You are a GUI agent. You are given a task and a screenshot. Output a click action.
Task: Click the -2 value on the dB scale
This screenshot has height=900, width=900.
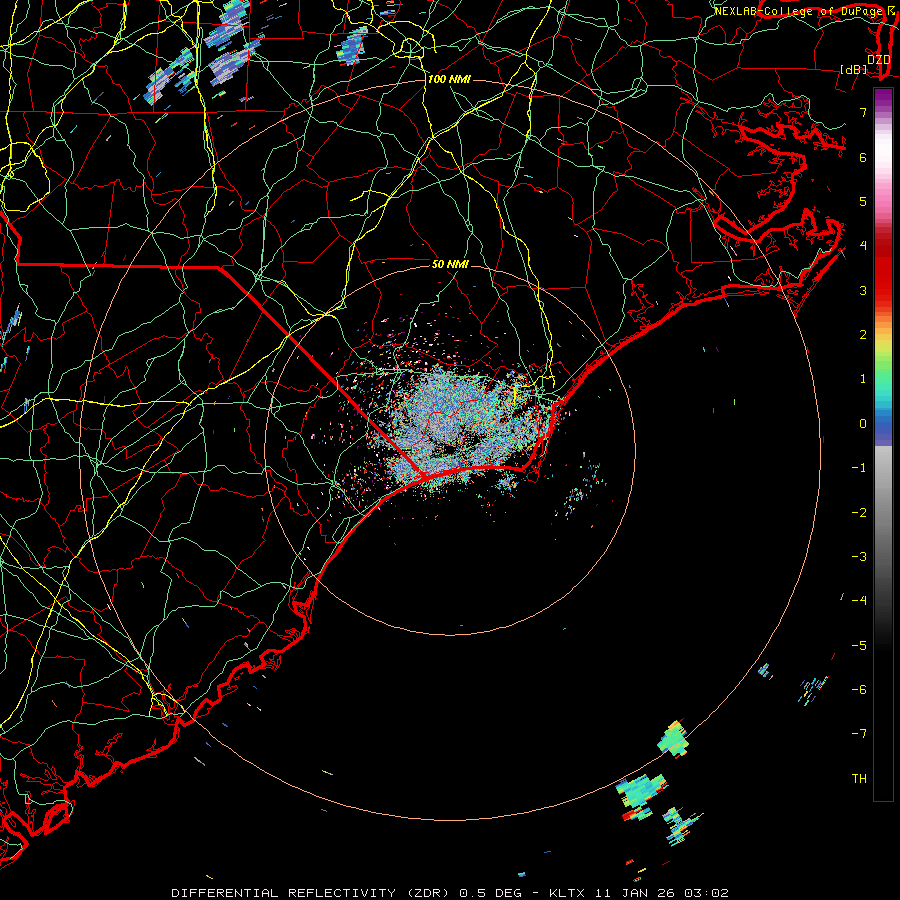(859, 513)
